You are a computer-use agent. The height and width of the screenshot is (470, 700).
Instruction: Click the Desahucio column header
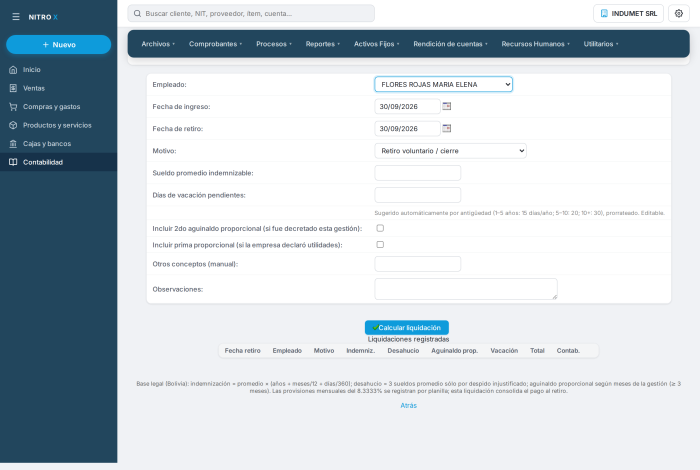(x=403, y=351)
